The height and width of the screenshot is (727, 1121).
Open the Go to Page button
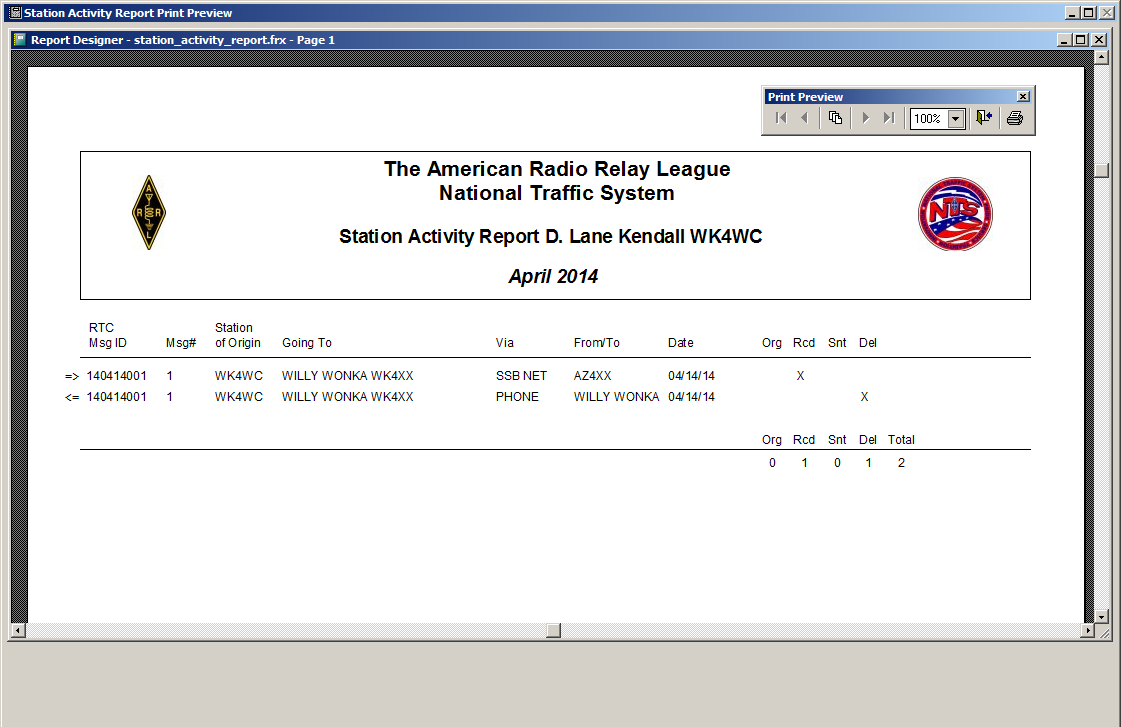click(835, 118)
